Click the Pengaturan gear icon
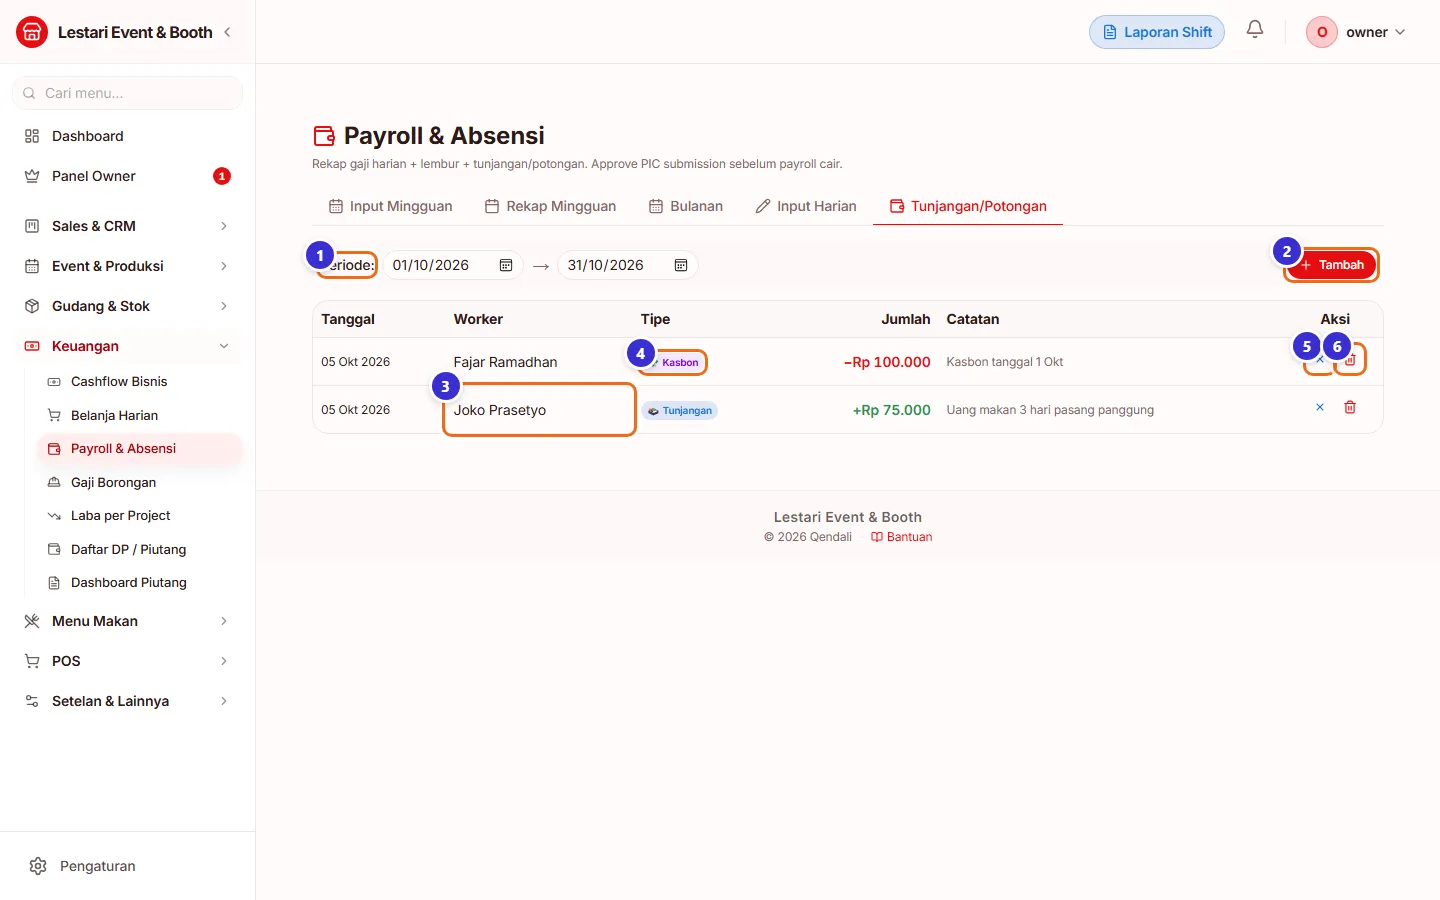The image size is (1440, 900). 38,866
